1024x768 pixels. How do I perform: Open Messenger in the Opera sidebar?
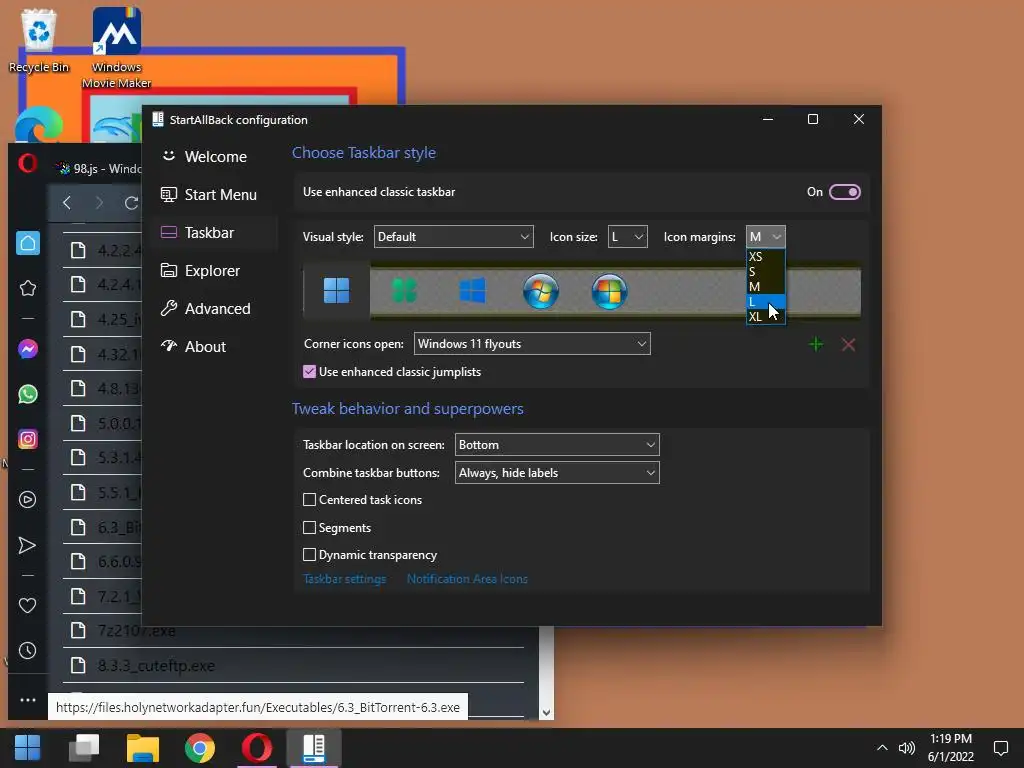[27, 349]
